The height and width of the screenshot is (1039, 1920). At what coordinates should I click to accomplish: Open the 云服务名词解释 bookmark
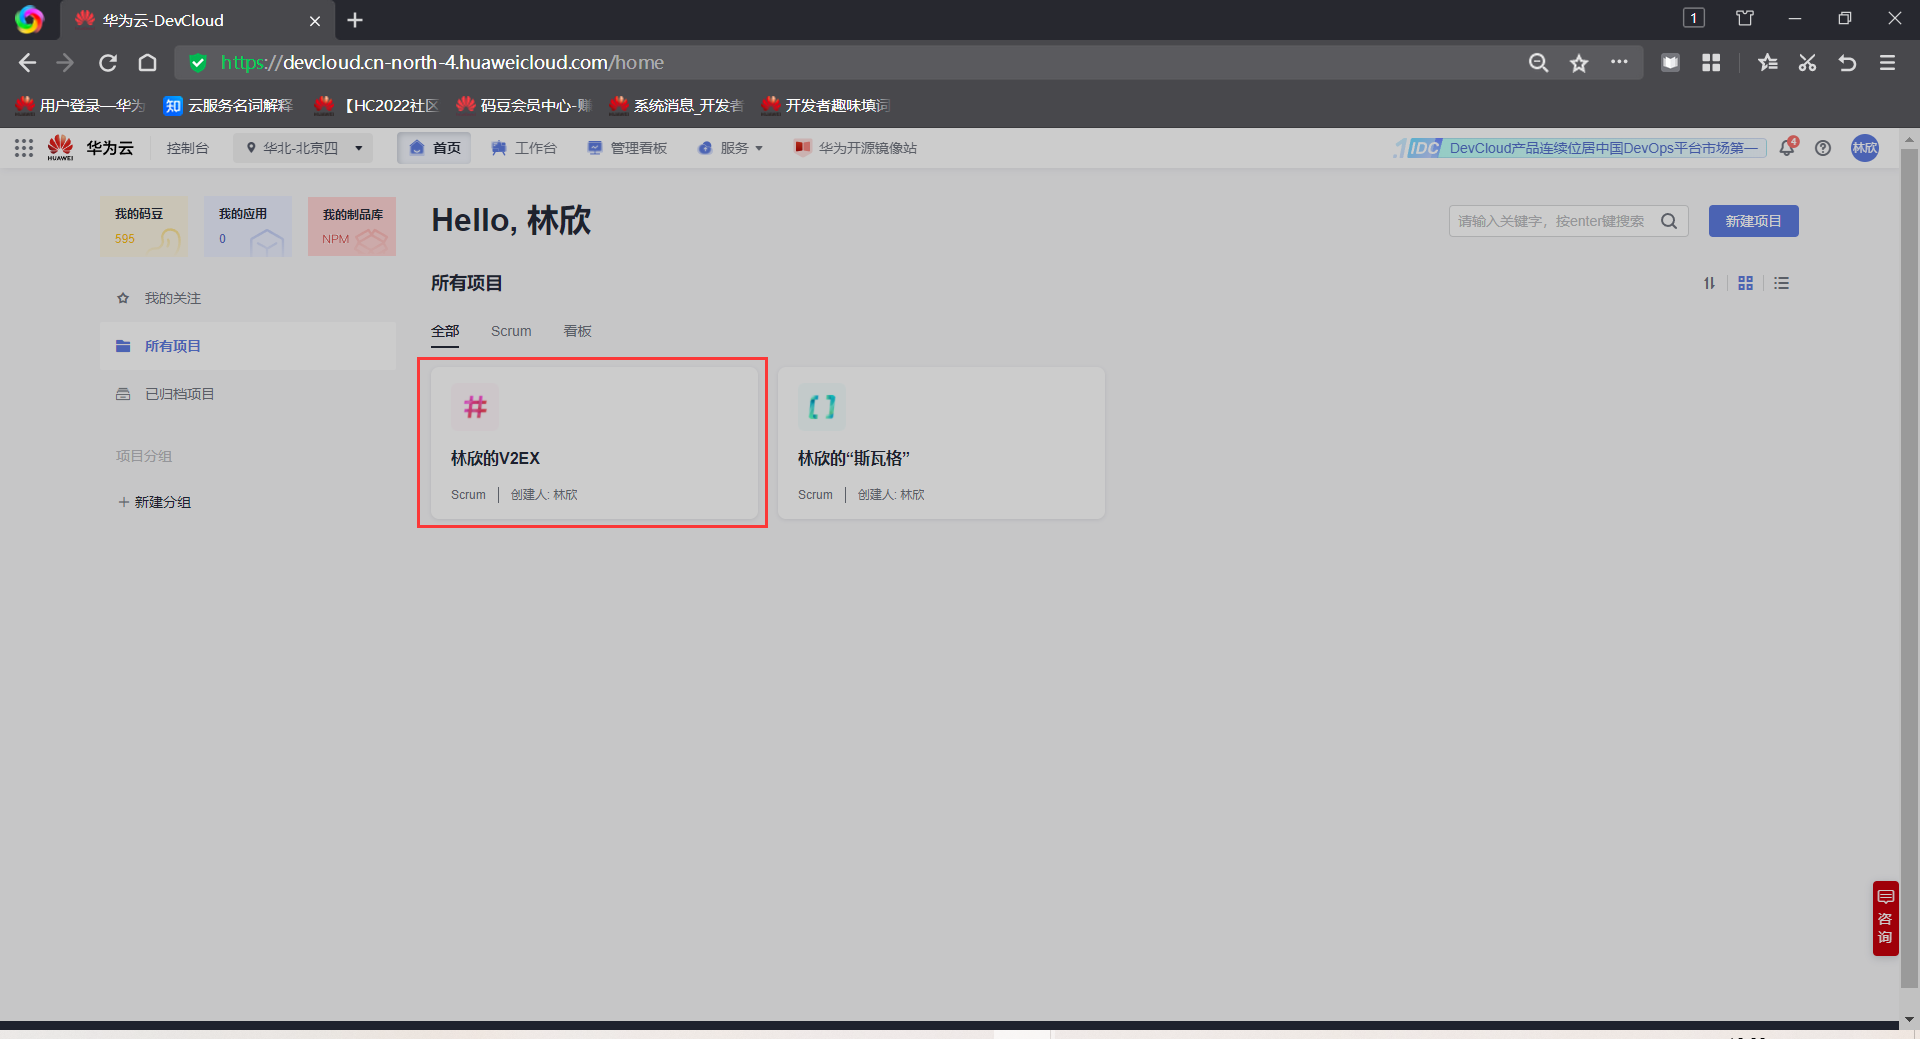coord(229,105)
